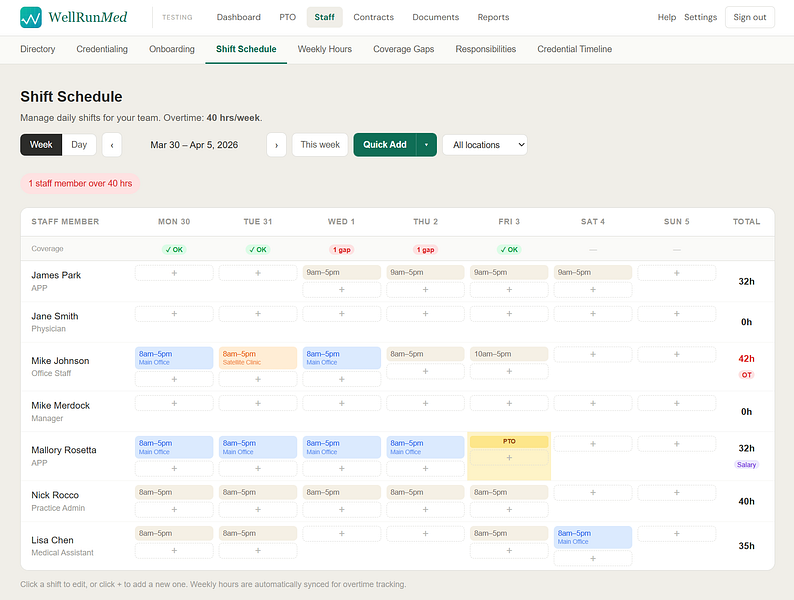Open the Documents menu
This screenshot has height=600, width=794.
click(435, 17)
